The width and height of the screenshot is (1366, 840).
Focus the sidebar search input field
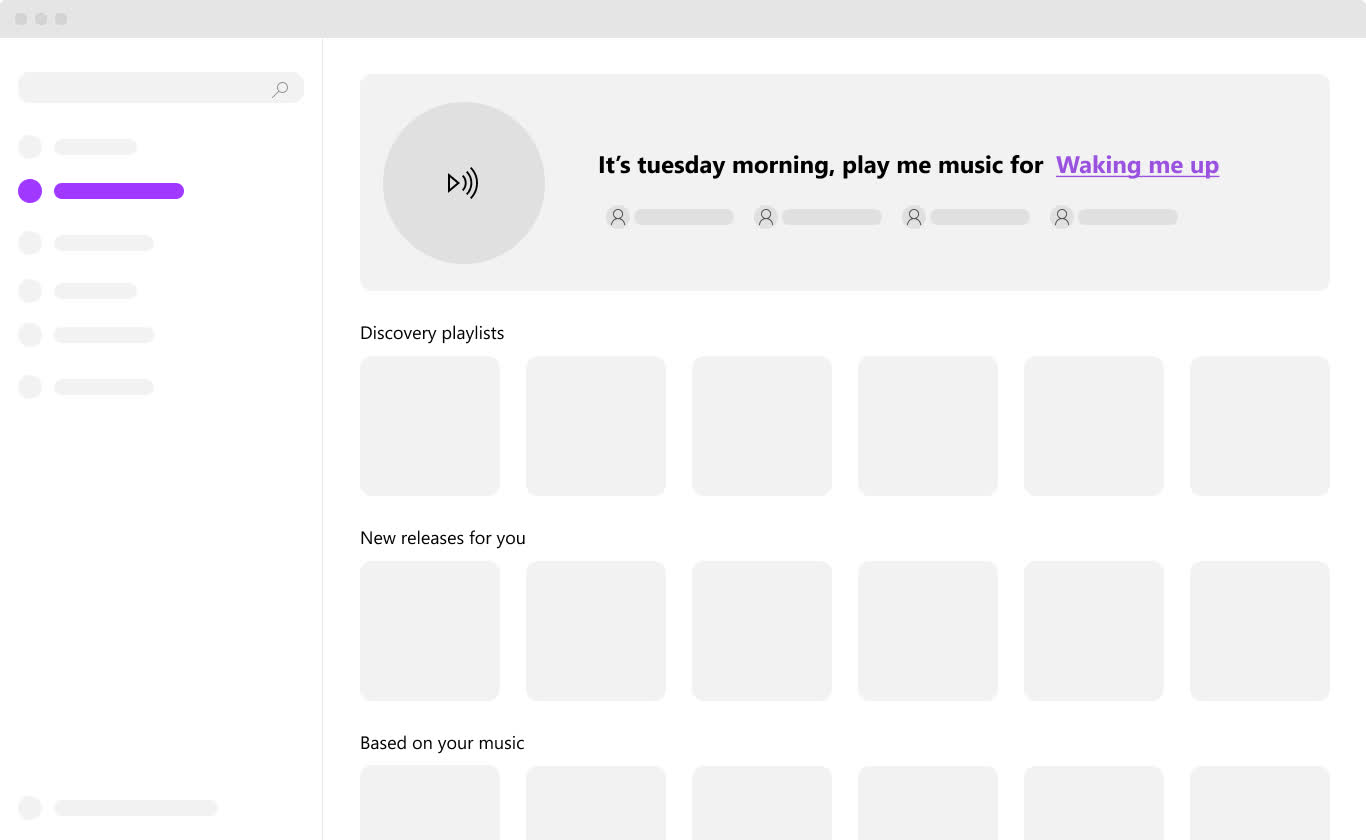161,88
